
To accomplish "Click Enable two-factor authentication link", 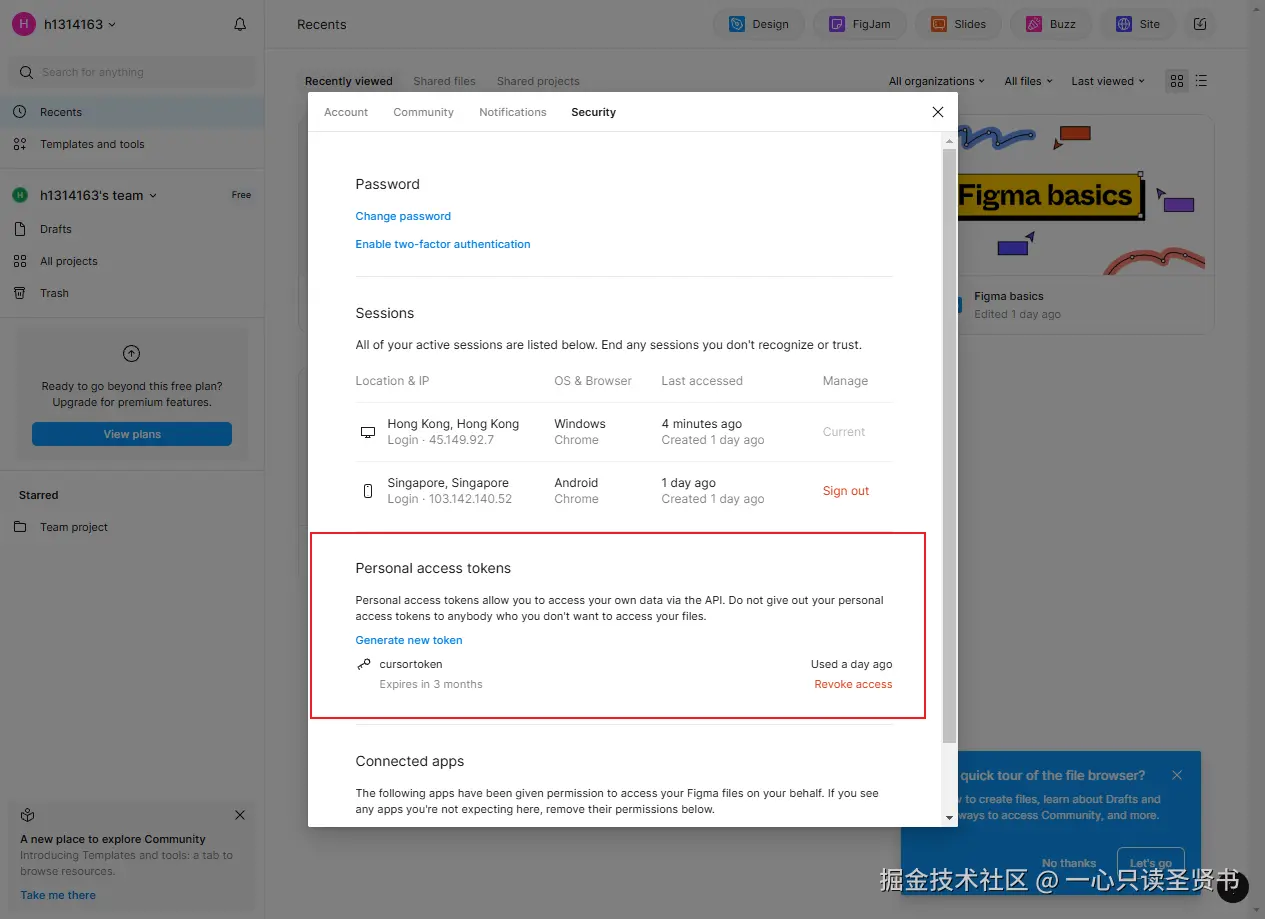I will pyautogui.click(x=443, y=244).
